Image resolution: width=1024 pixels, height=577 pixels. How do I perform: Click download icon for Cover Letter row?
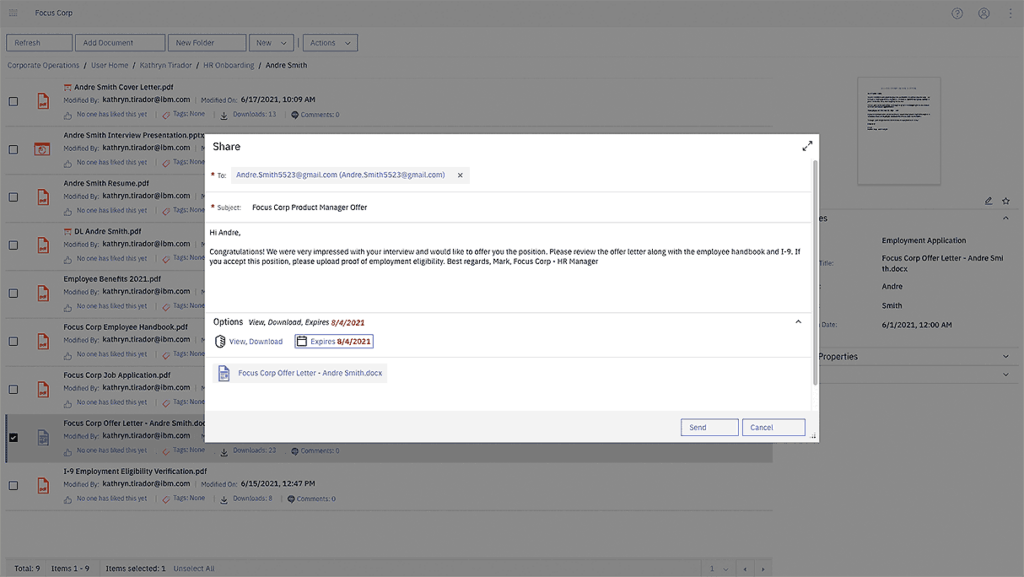(223, 115)
